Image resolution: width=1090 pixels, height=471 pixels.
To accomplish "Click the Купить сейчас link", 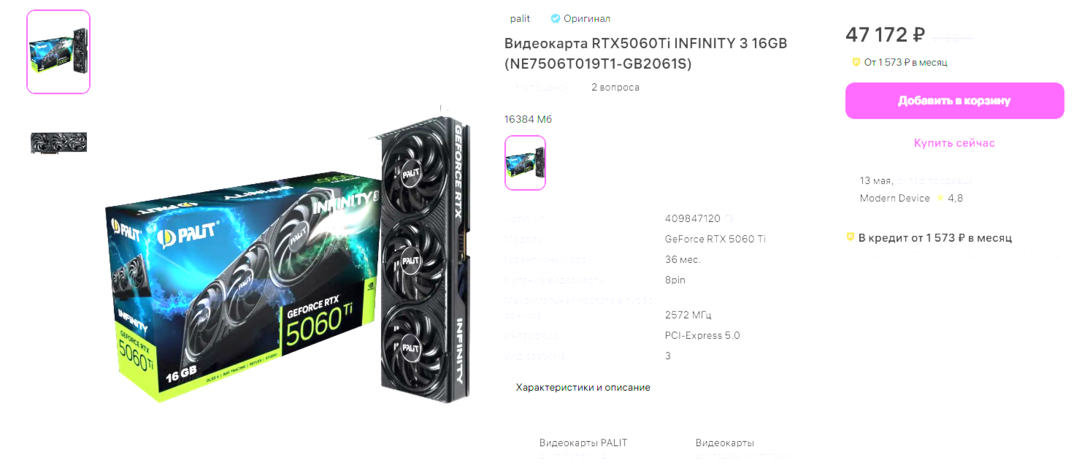I will (x=954, y=143).
